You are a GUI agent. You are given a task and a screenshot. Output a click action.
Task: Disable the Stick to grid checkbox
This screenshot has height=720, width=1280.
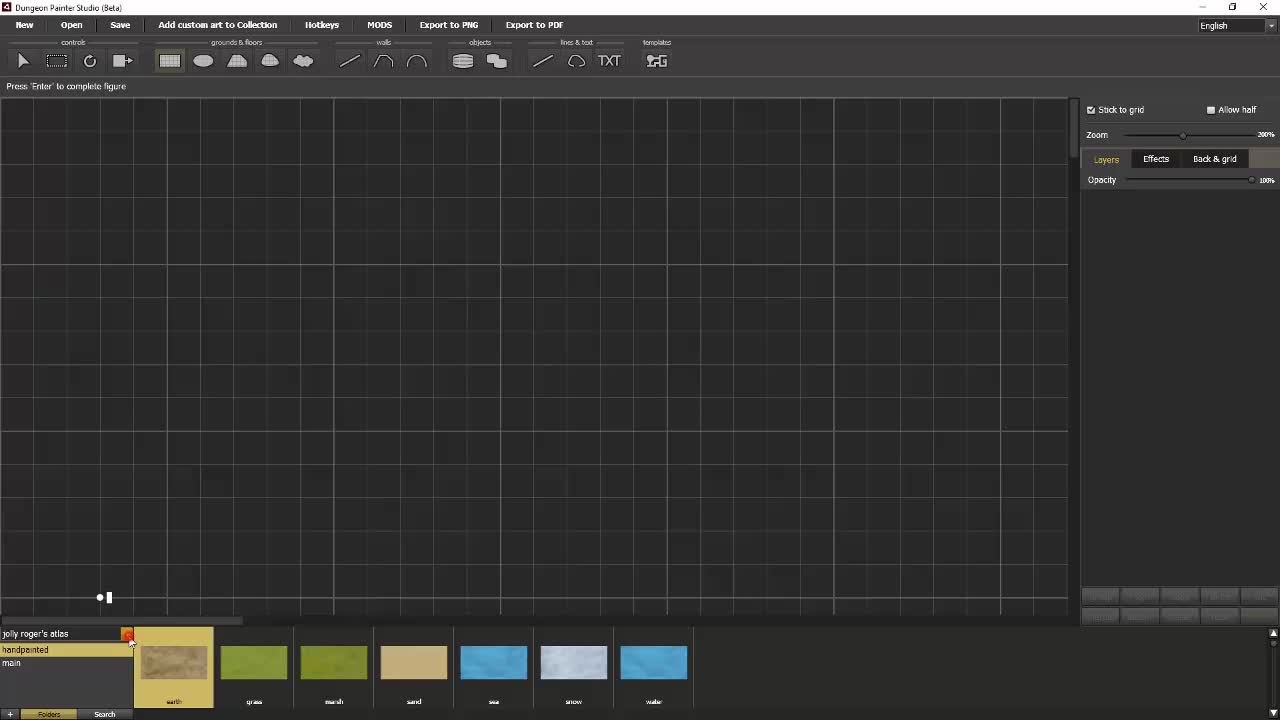point(1091,110)
